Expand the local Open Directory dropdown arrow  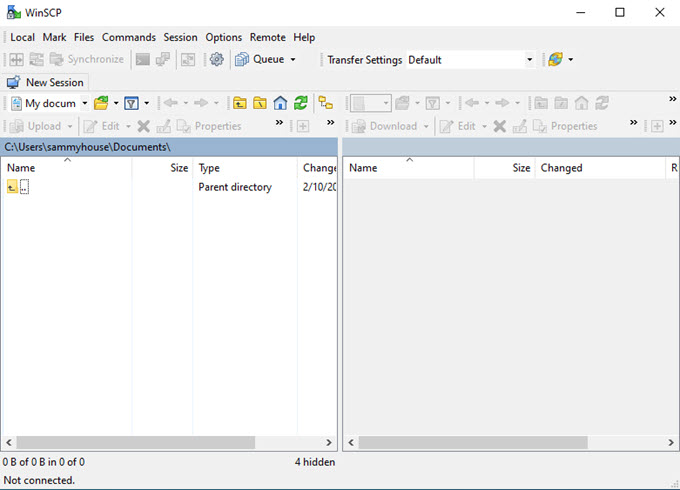pyautogui.click(x=116, y=103)
